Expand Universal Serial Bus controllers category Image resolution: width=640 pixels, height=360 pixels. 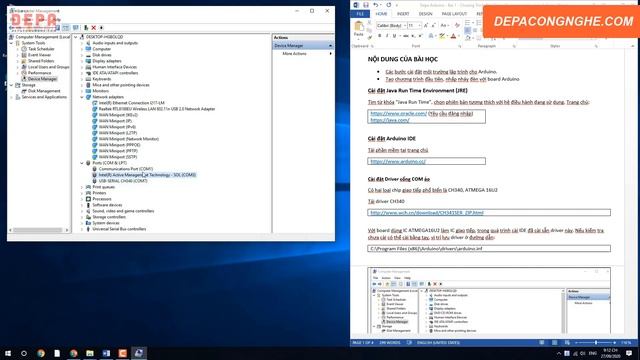tap(82, 229)
